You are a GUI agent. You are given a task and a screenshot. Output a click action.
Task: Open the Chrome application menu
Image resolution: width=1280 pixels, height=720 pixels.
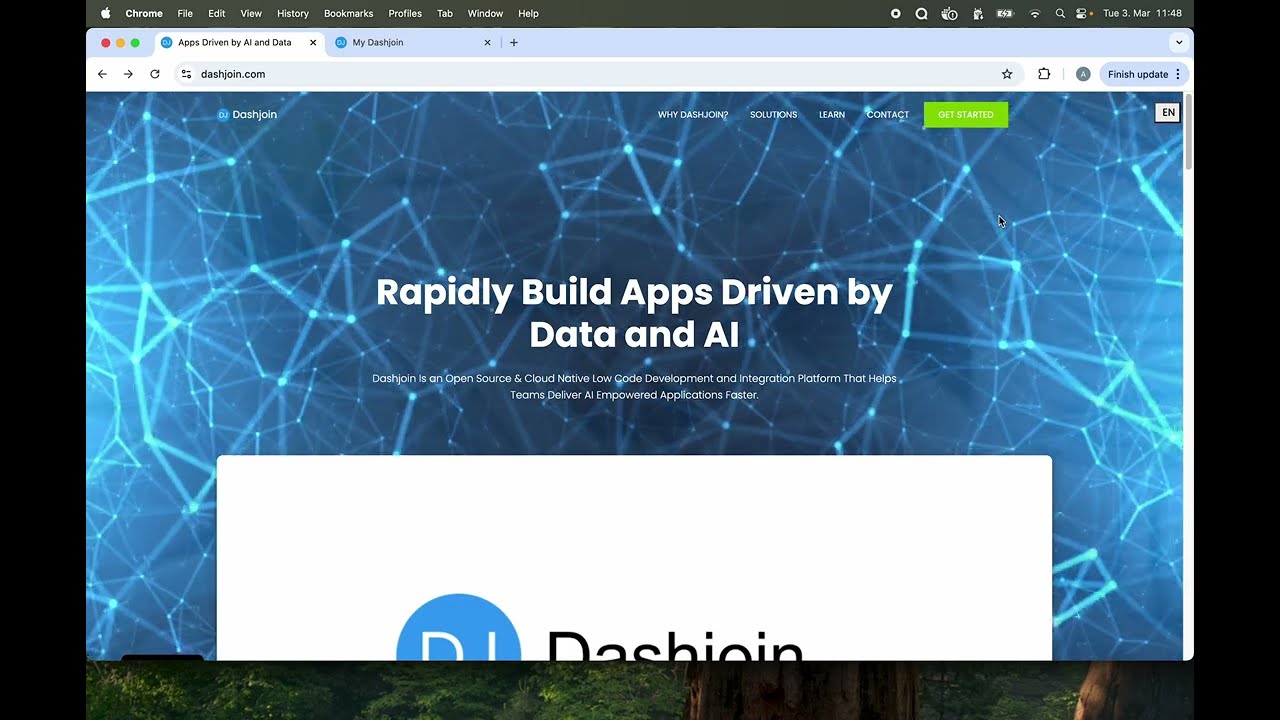point(144,14)
